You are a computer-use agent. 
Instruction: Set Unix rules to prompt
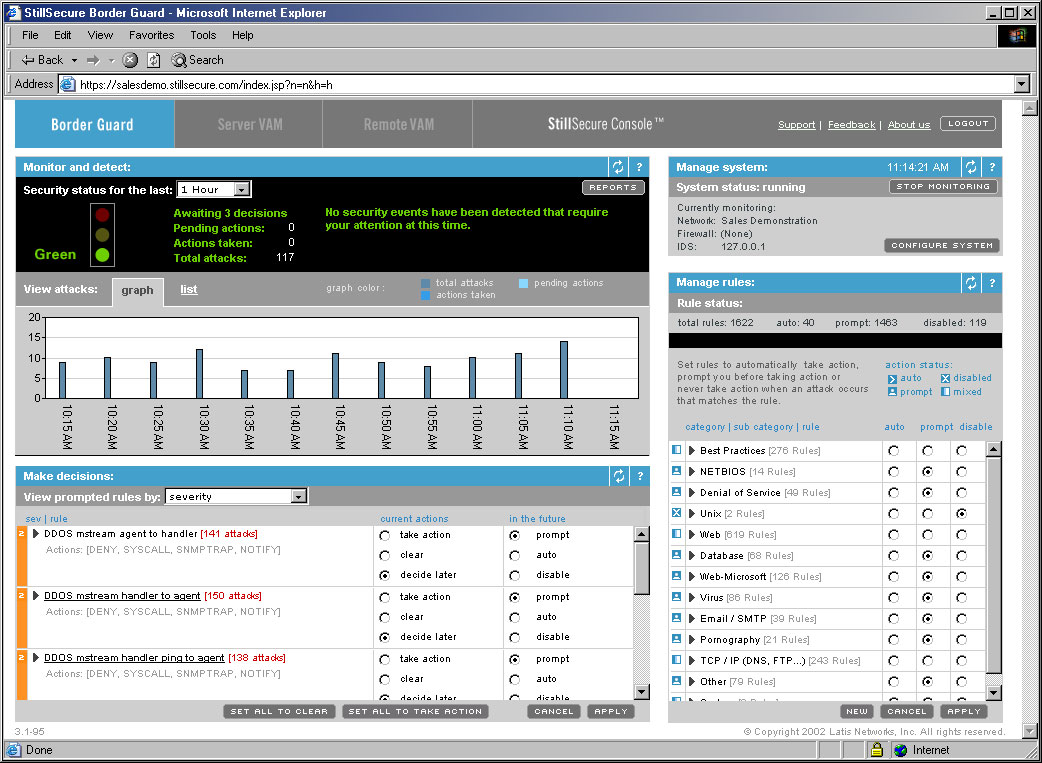[x=928, y=514]
